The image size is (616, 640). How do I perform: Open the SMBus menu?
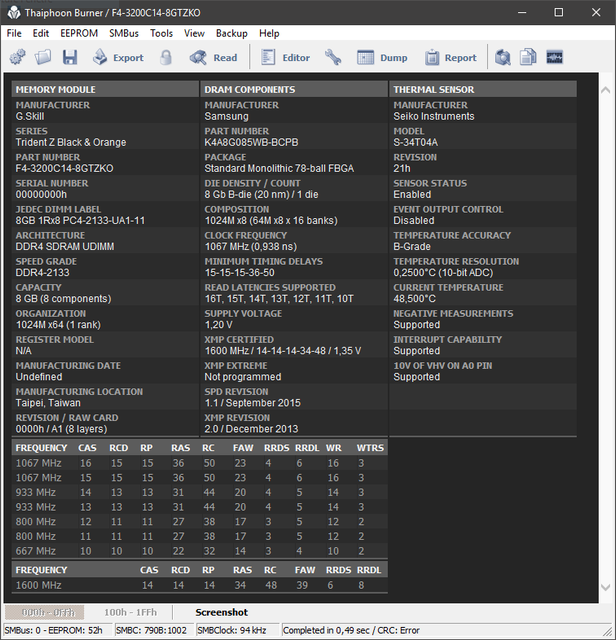click(x=124, y=33)
